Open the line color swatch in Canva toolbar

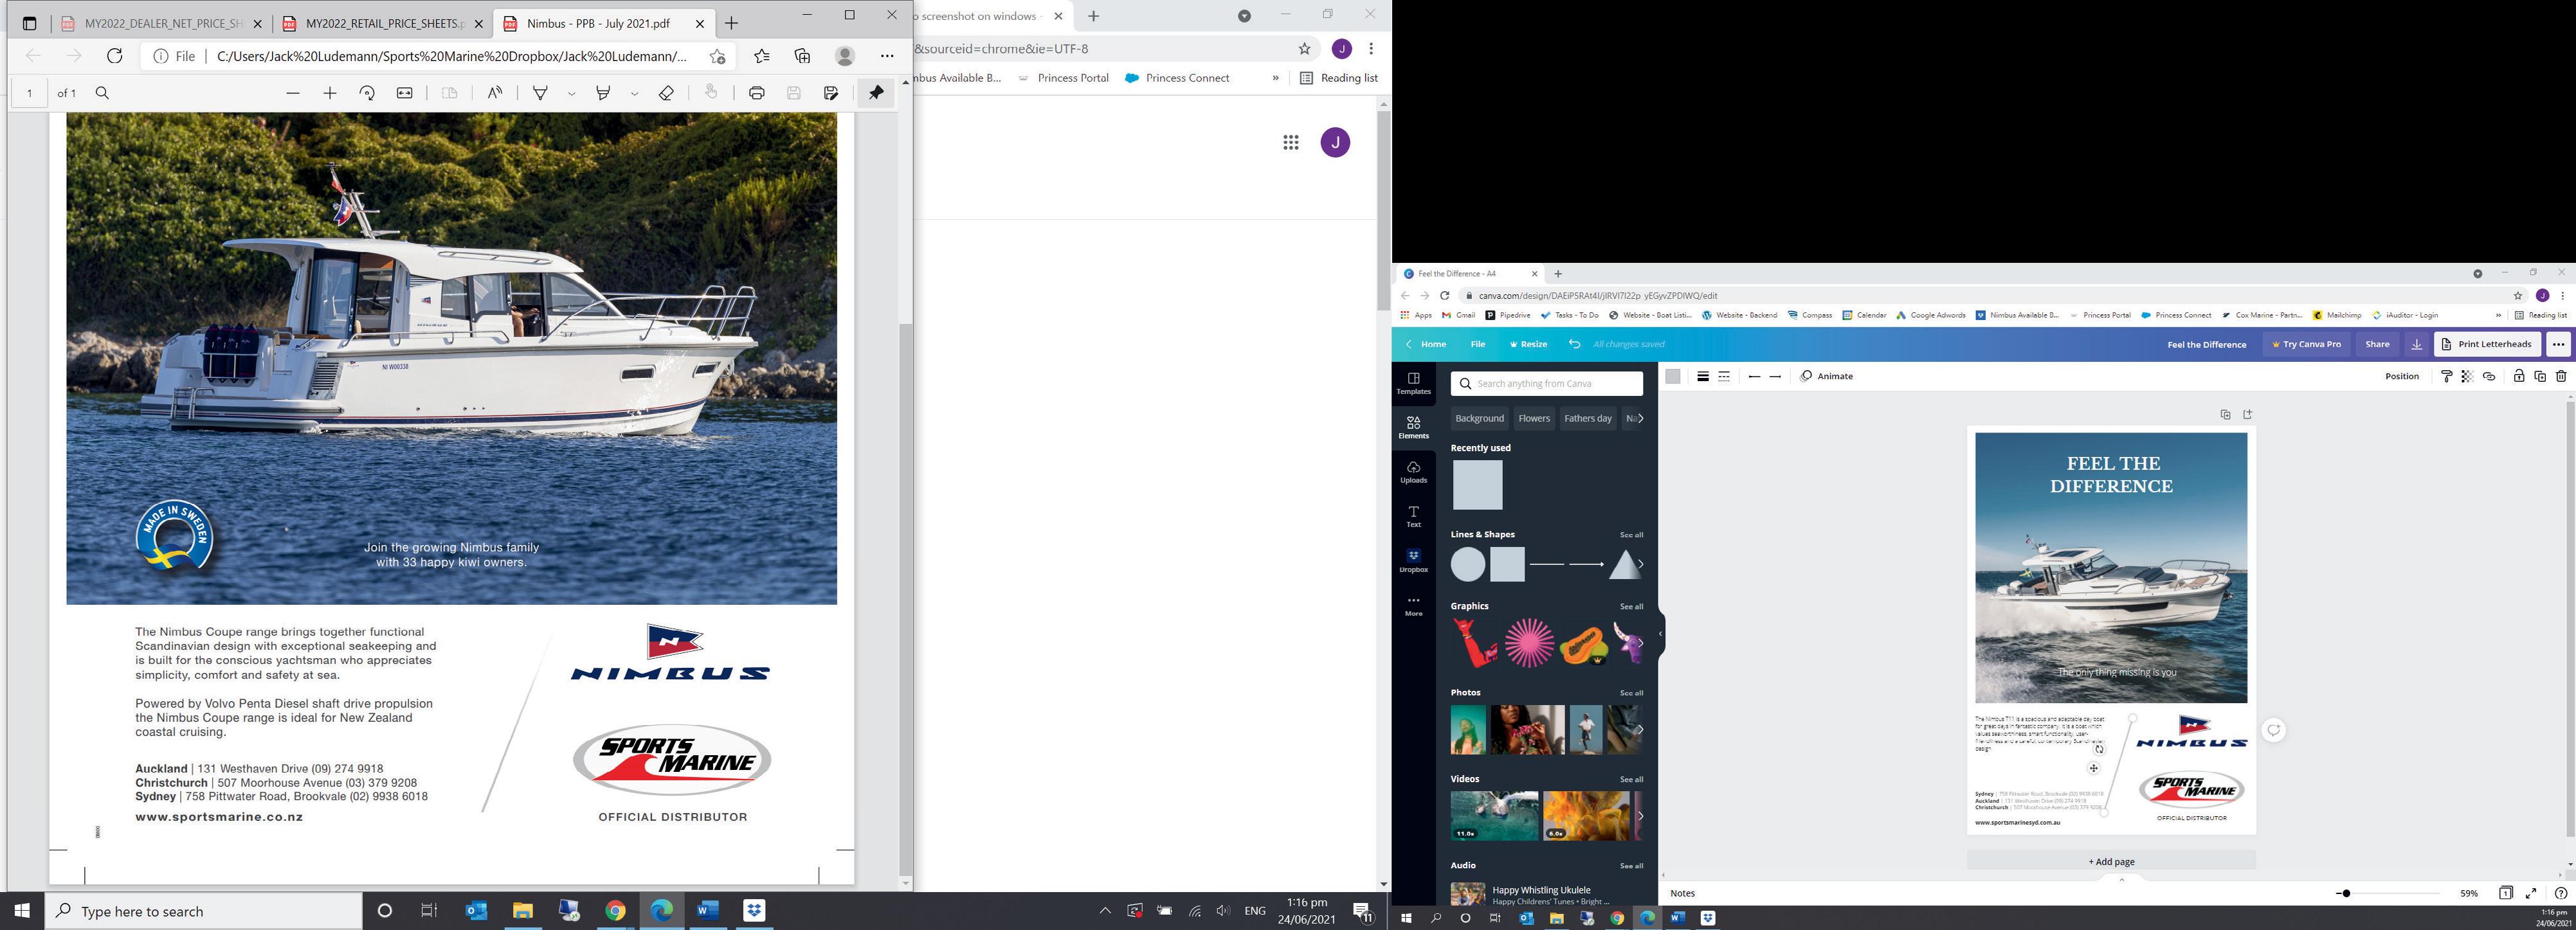tap(1672, 376)
